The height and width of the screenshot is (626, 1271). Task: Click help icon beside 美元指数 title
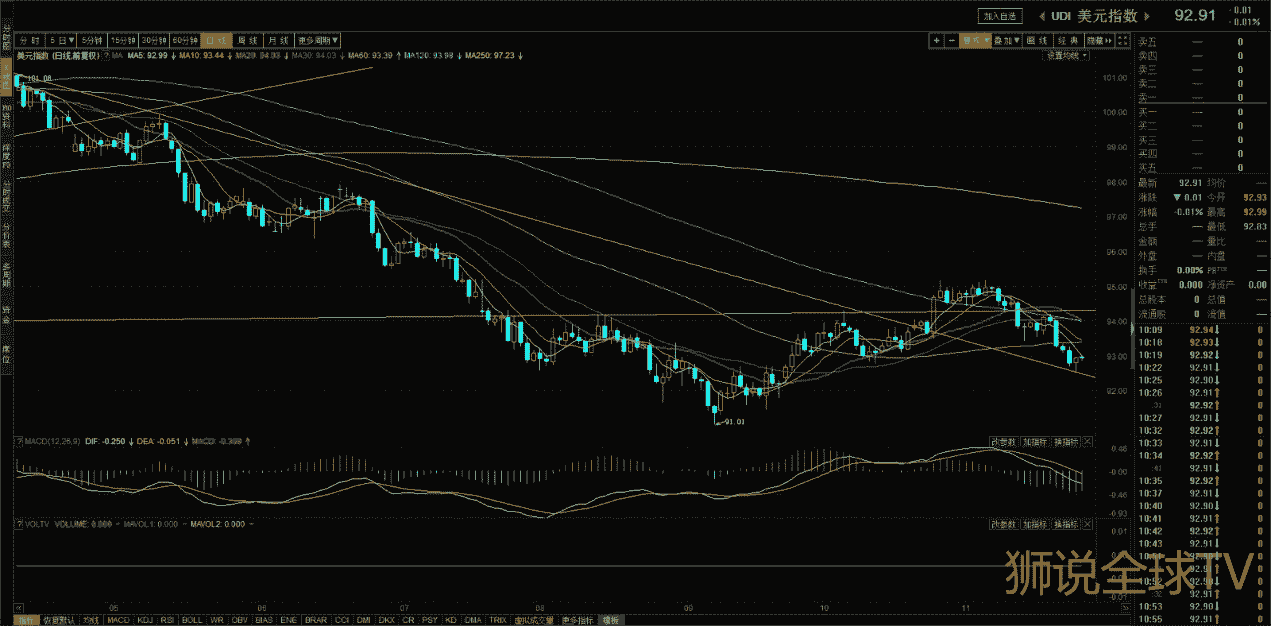tap(106, 56)
